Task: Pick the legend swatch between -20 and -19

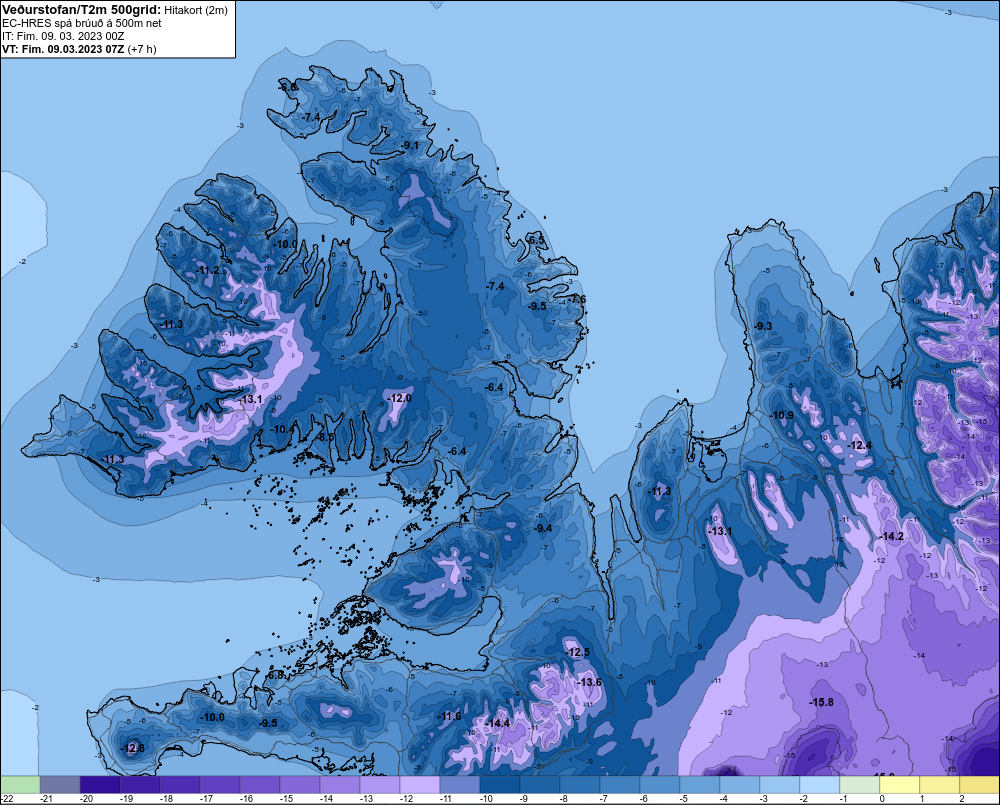Action: [100, 784]
